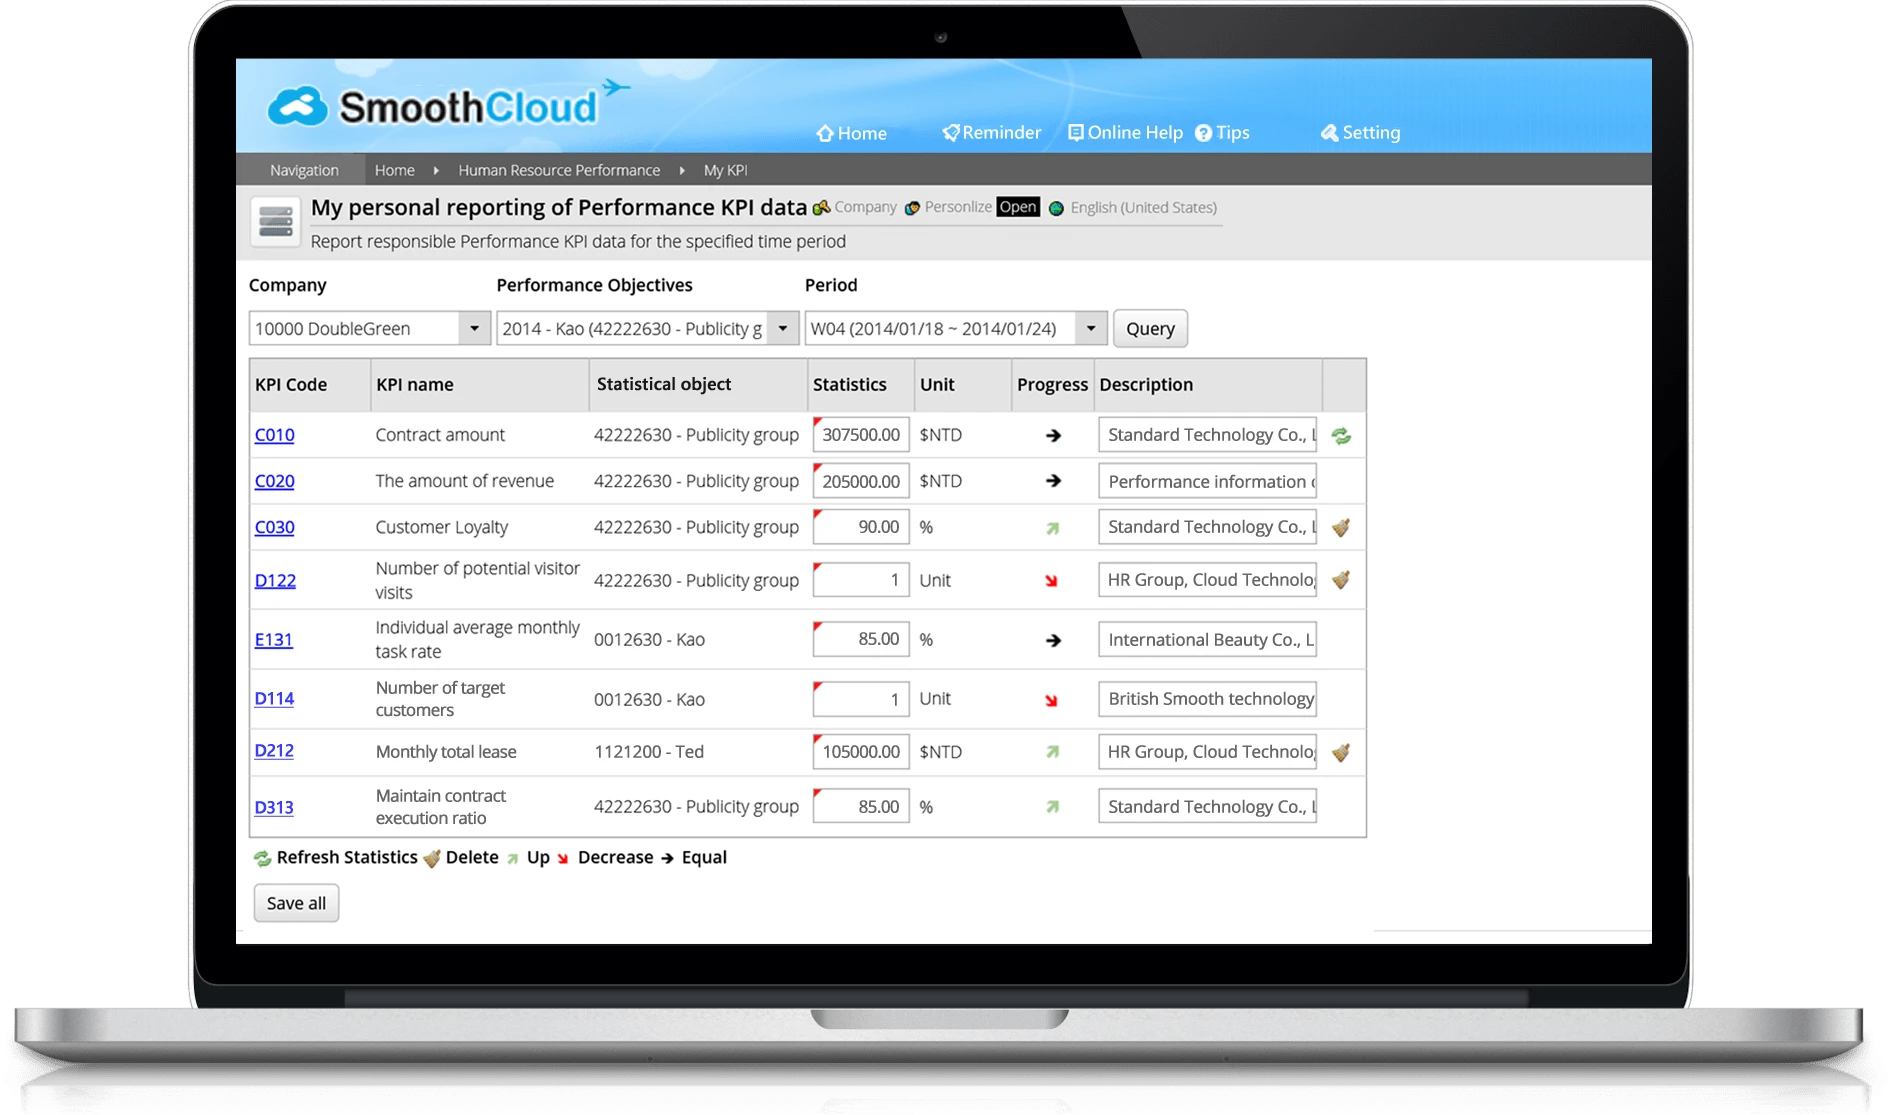Select the English (United States) language globe

click(x=1058, y=207)
